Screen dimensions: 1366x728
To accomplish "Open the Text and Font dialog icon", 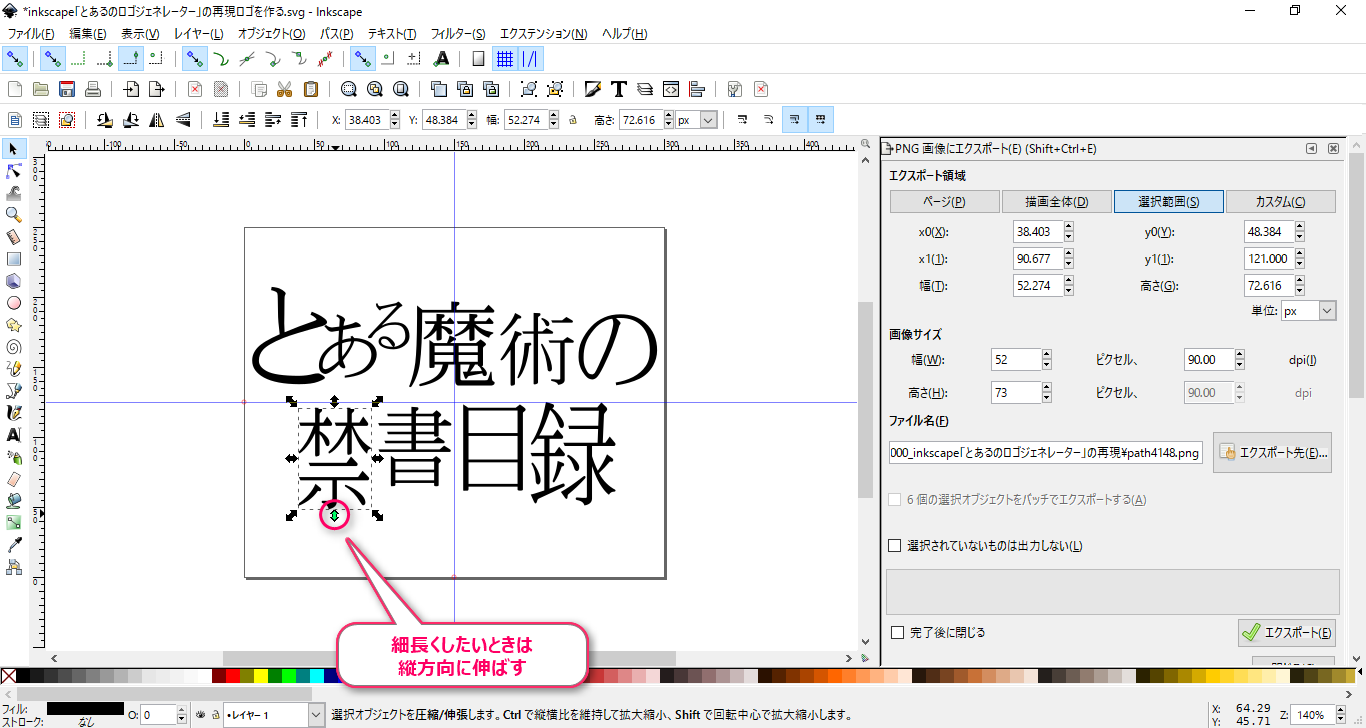I will [x=619, y=89].
